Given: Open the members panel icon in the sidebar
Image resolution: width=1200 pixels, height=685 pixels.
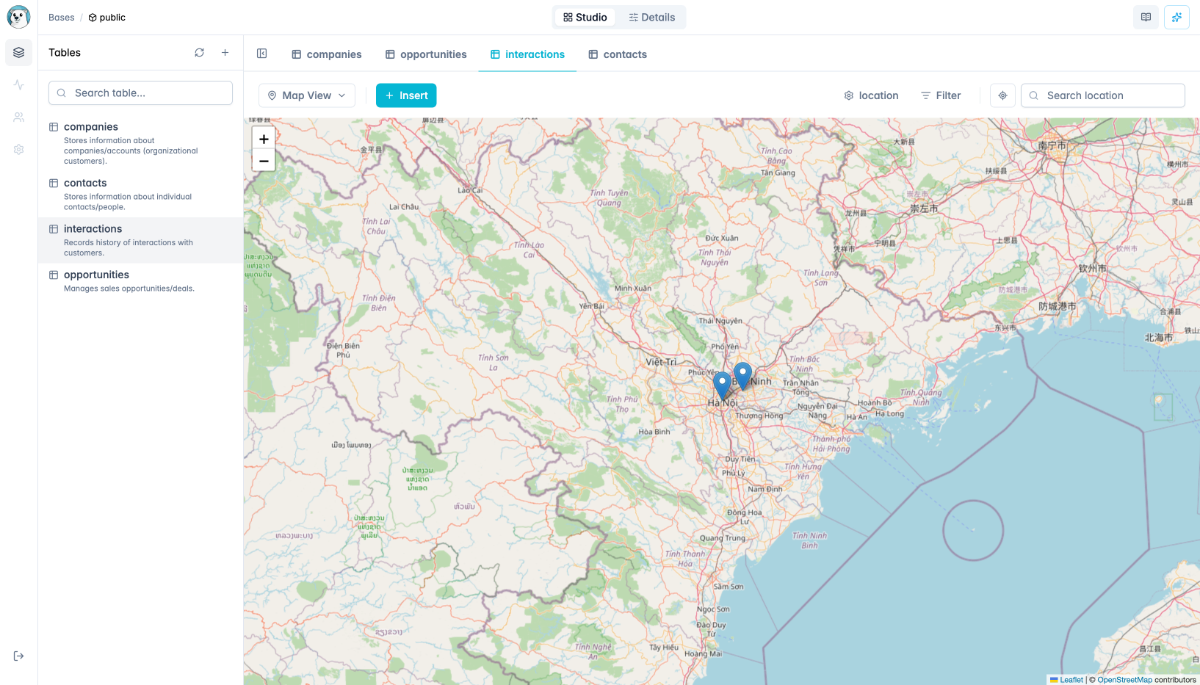Looking at the screenshot, I should [x=18, y=117].
